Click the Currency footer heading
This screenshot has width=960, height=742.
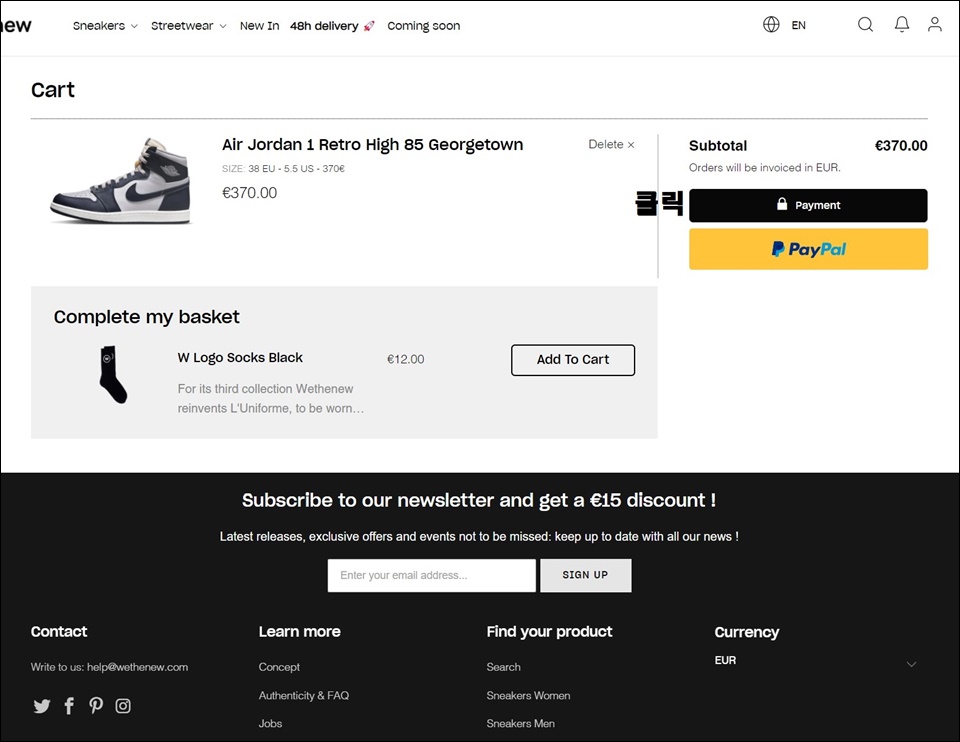tap(746, 632)
